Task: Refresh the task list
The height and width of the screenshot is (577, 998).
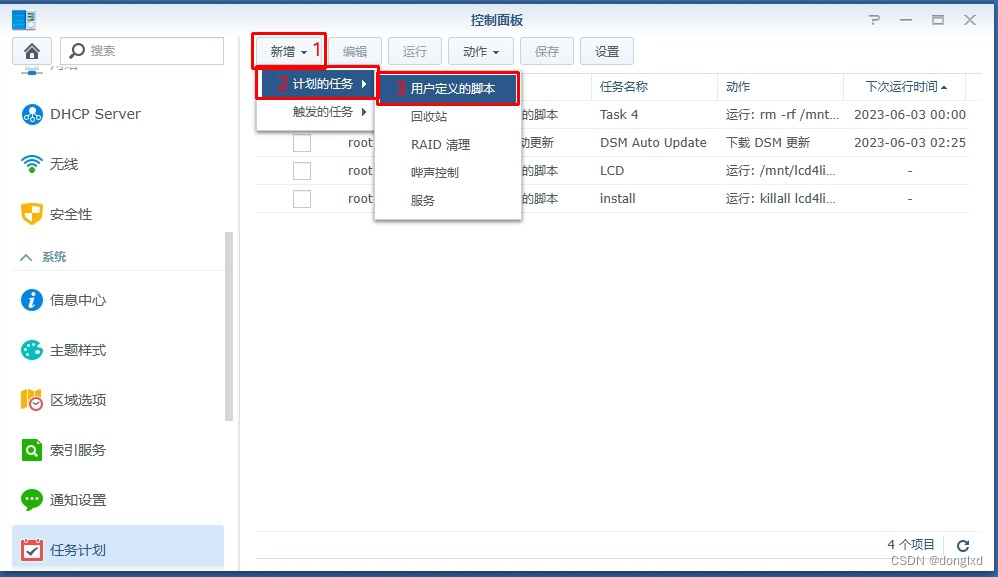Action: [963, 546]
